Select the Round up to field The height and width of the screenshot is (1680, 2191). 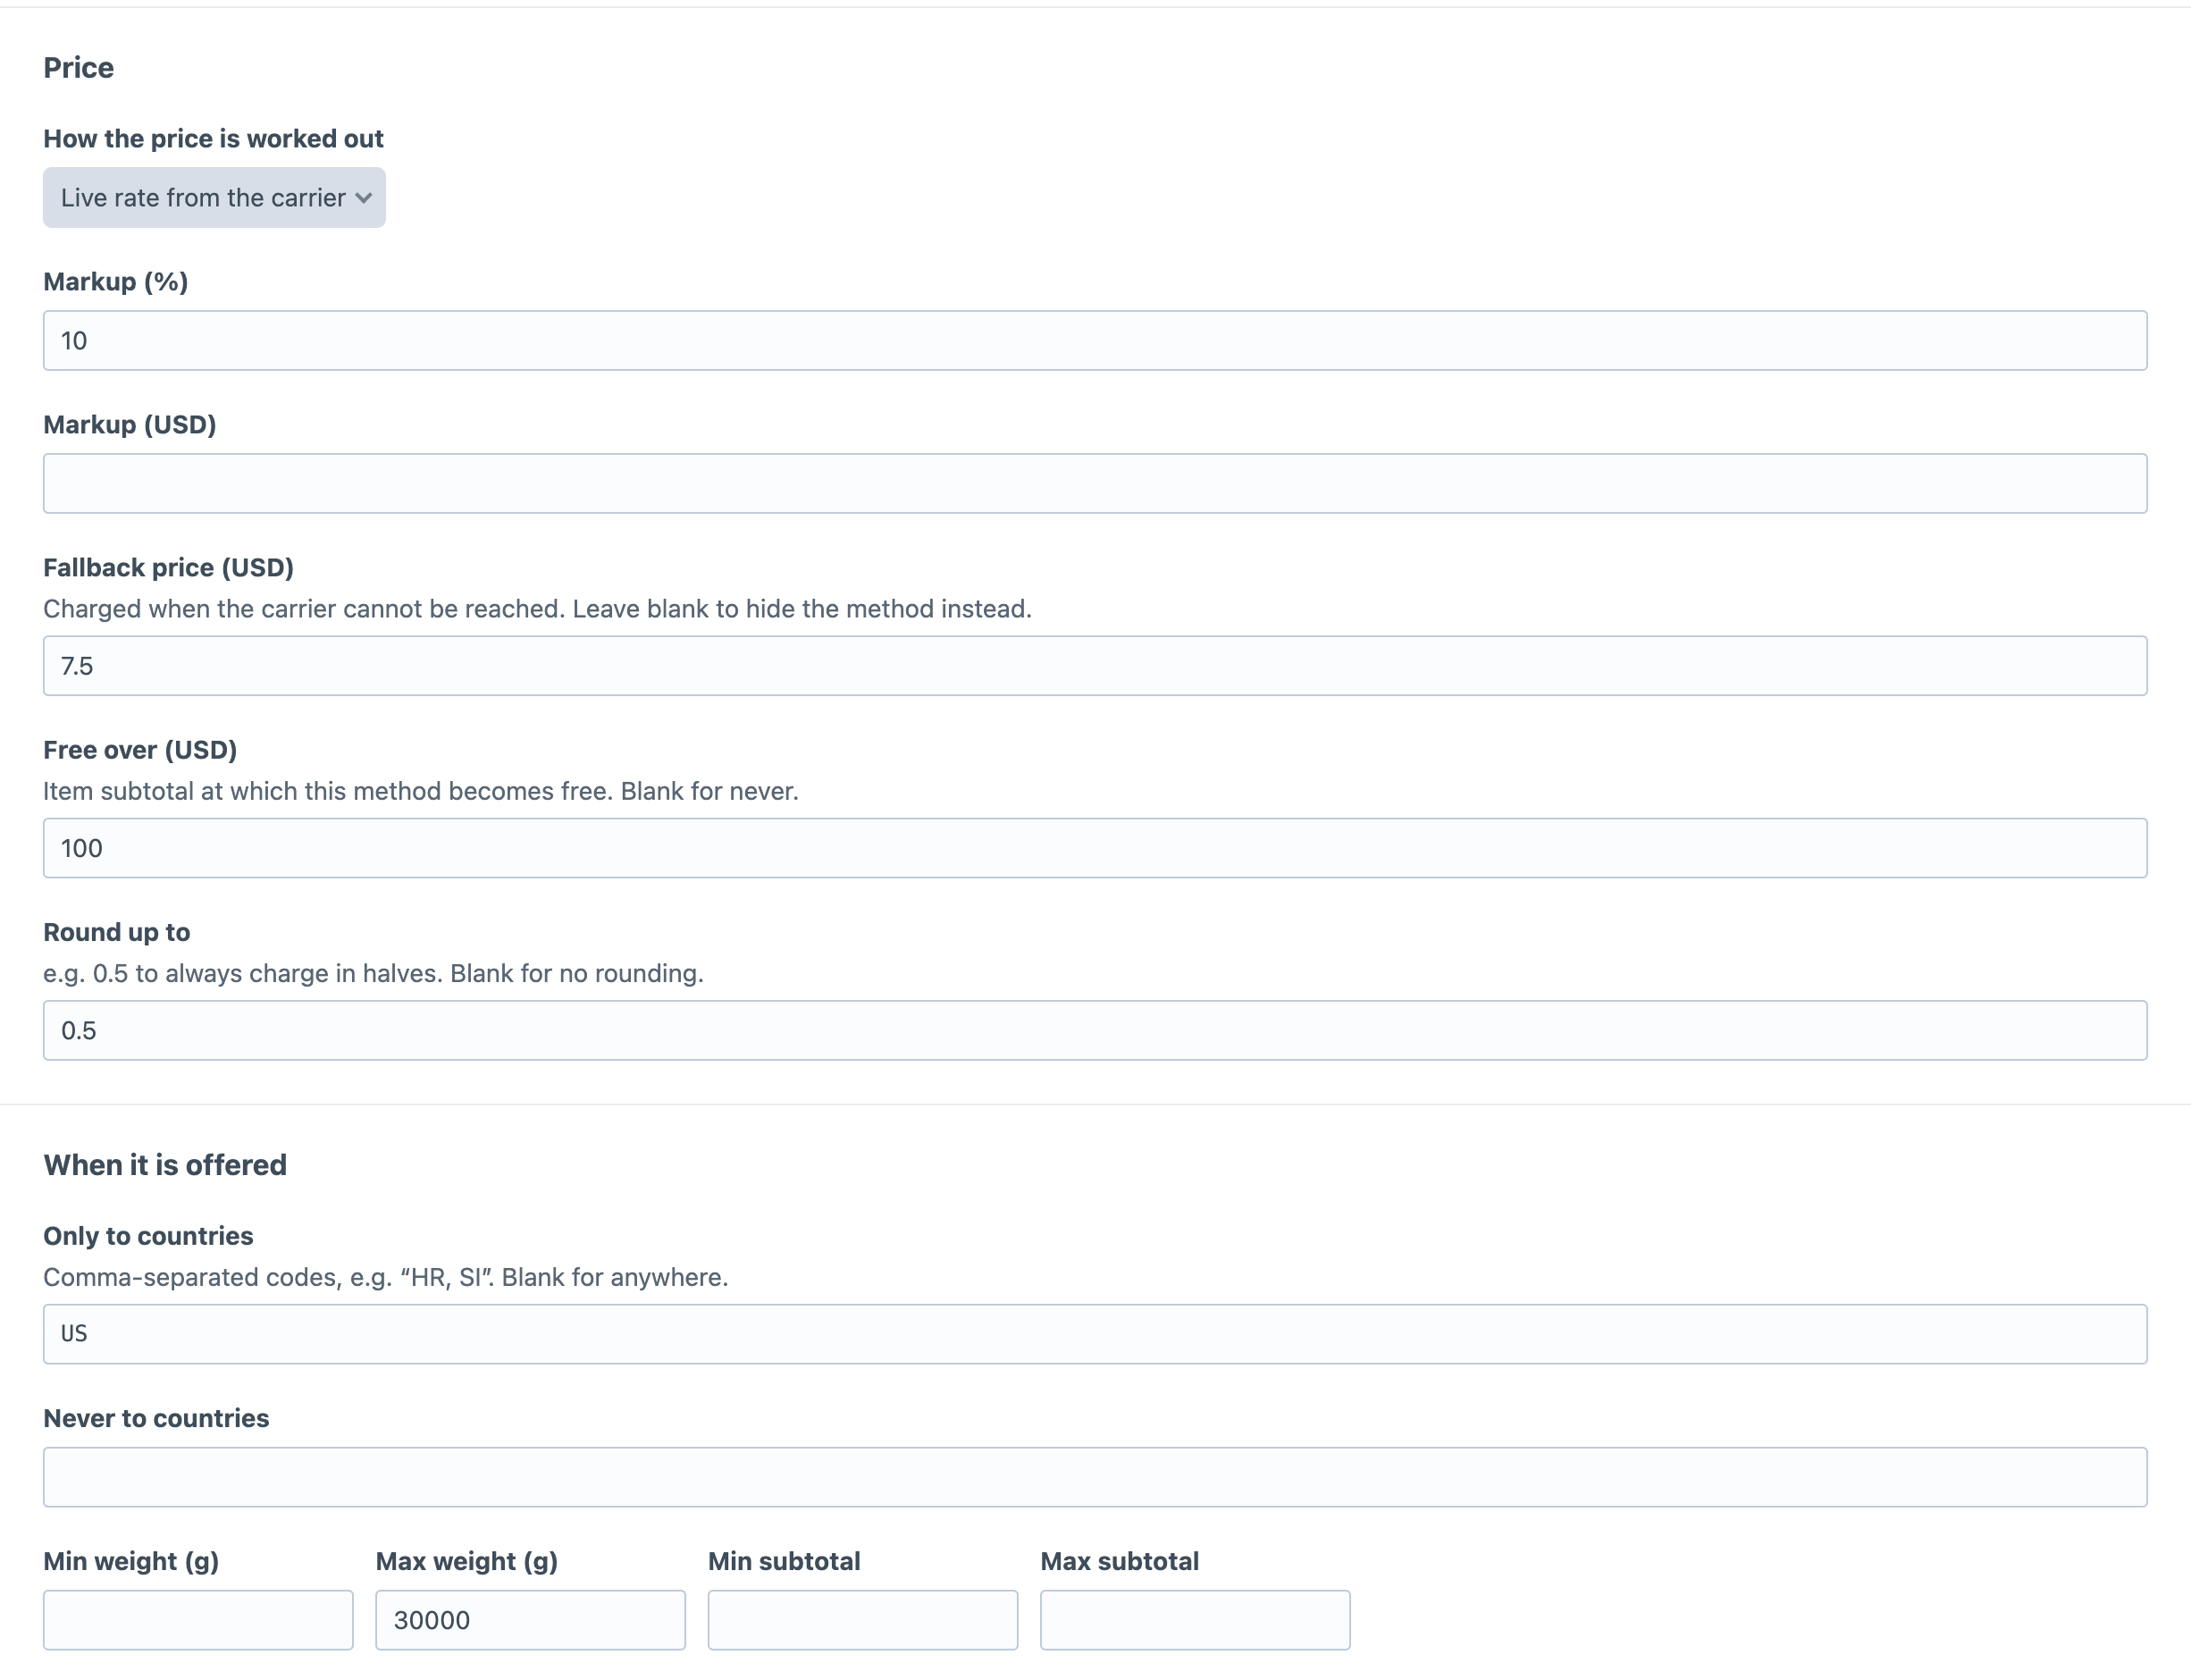click(1095, 1030)
